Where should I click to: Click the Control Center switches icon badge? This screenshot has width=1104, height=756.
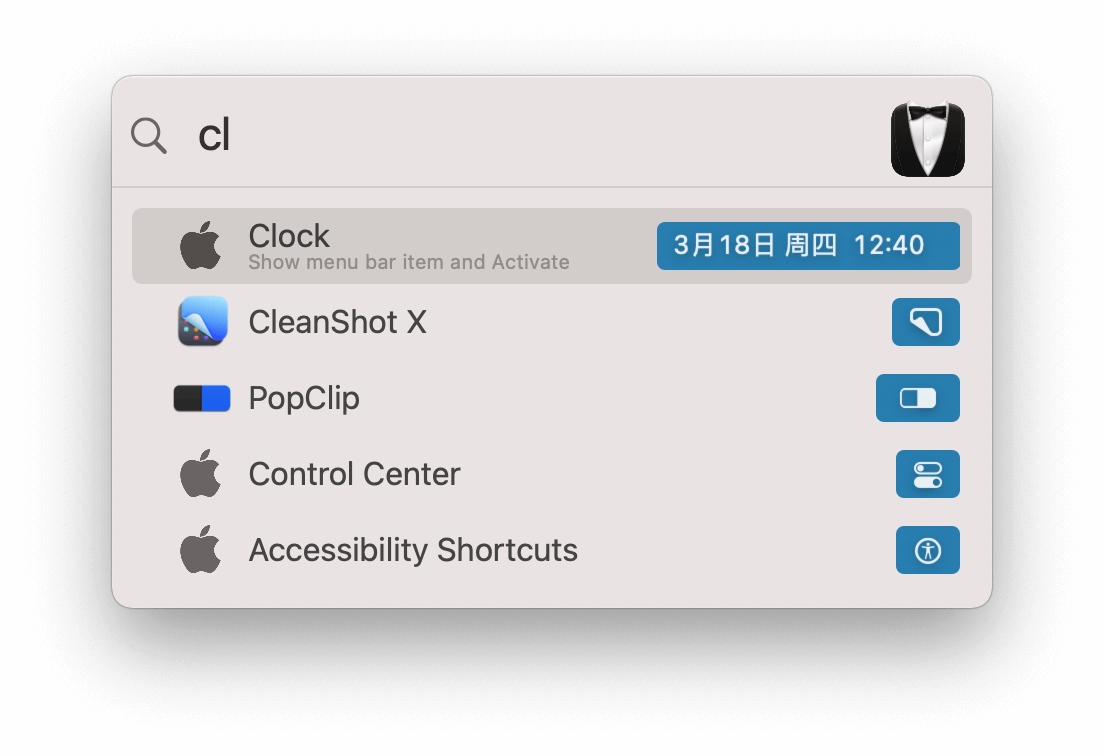(927, 474)
